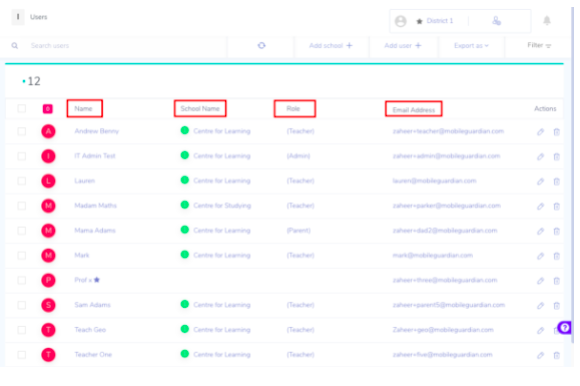Select Madam Maths row checkbox
This screenshot has width=580, height=386.
22,206
